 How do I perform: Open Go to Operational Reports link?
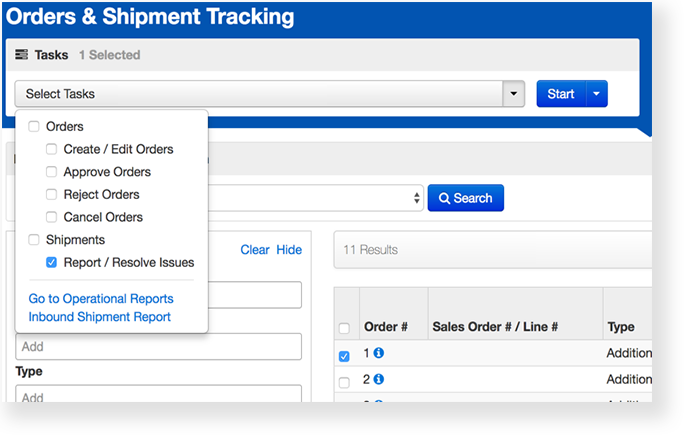click(x=101, y=299)
